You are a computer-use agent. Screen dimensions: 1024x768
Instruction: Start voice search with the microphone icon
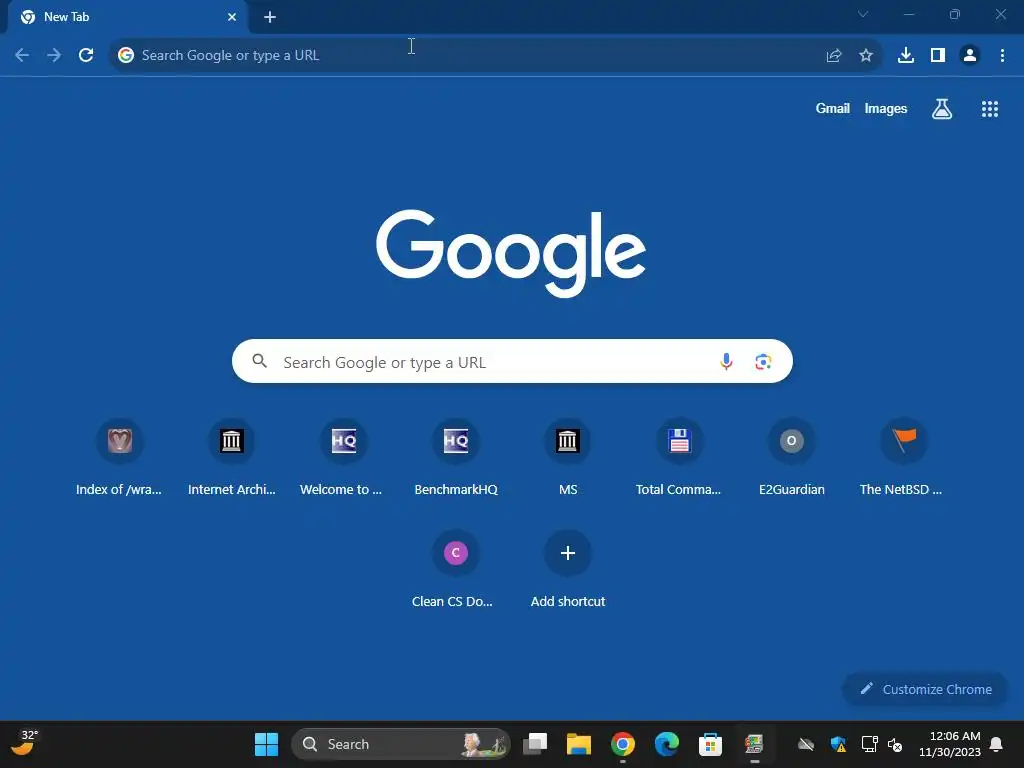click(x=726, y=361)
